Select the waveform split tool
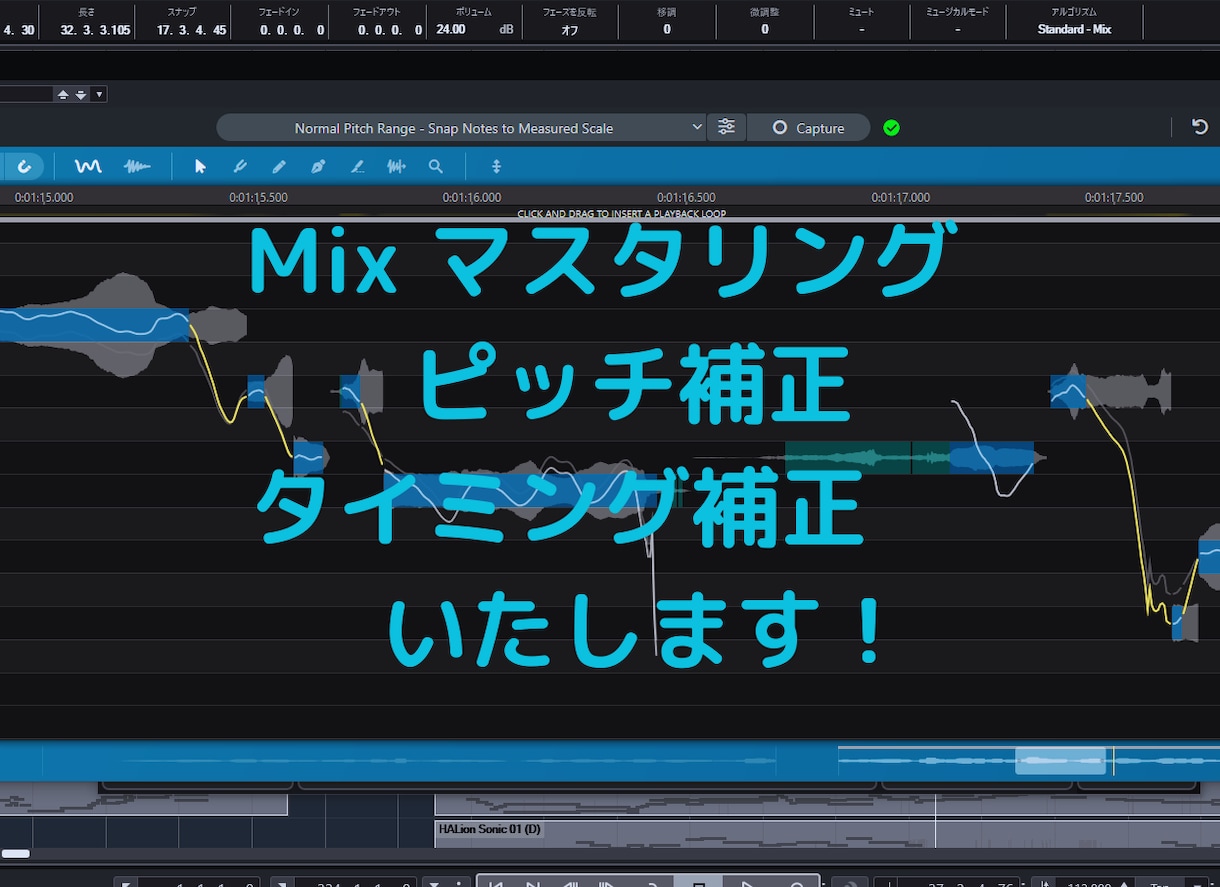The width and height of the screenshot is (1220, 887). 397,166
